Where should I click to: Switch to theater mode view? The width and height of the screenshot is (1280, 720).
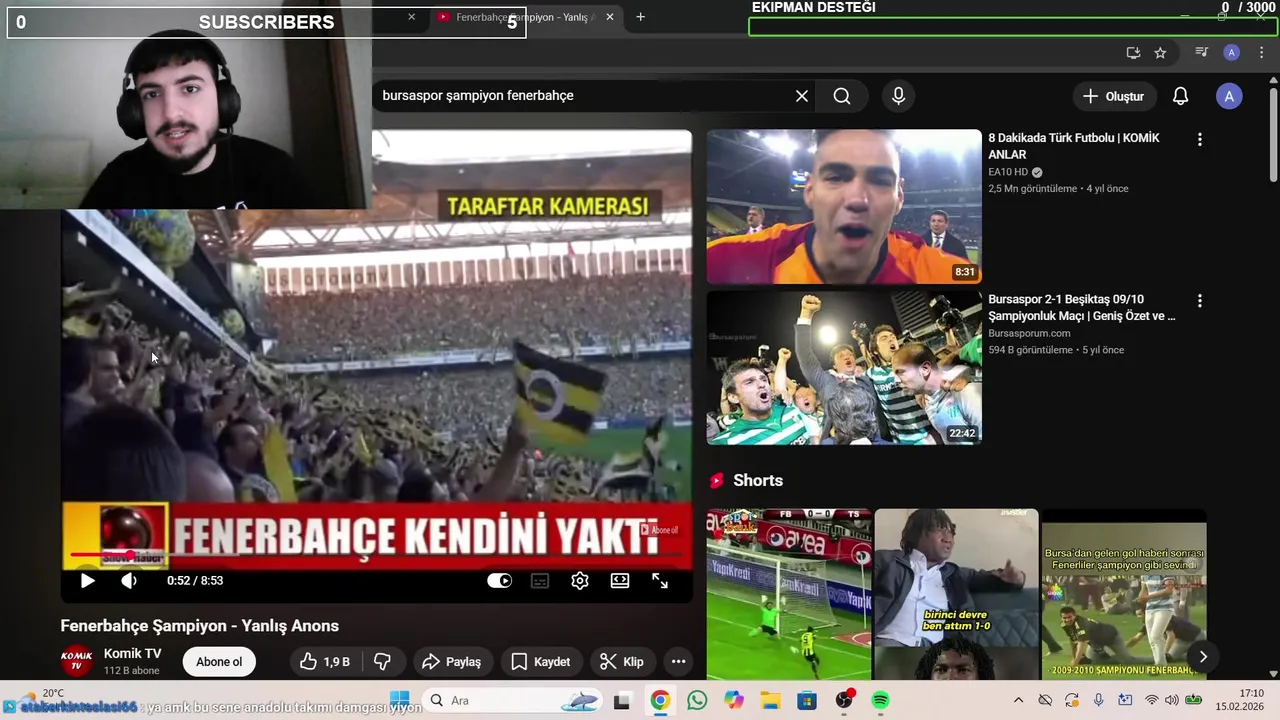tap(620, 581)
